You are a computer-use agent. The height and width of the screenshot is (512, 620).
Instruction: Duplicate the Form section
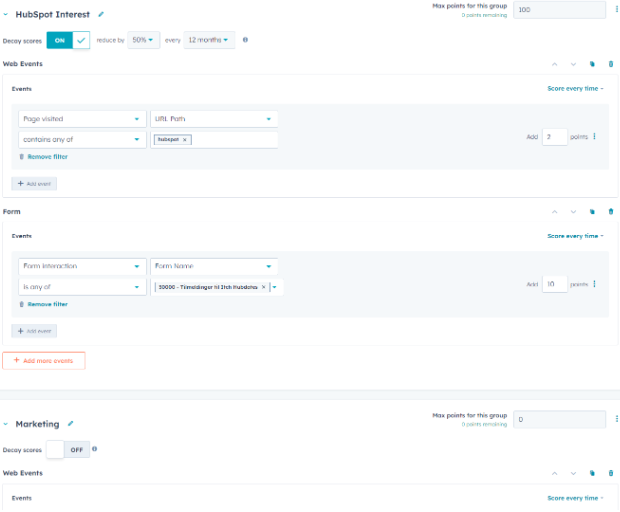(592, 212)
